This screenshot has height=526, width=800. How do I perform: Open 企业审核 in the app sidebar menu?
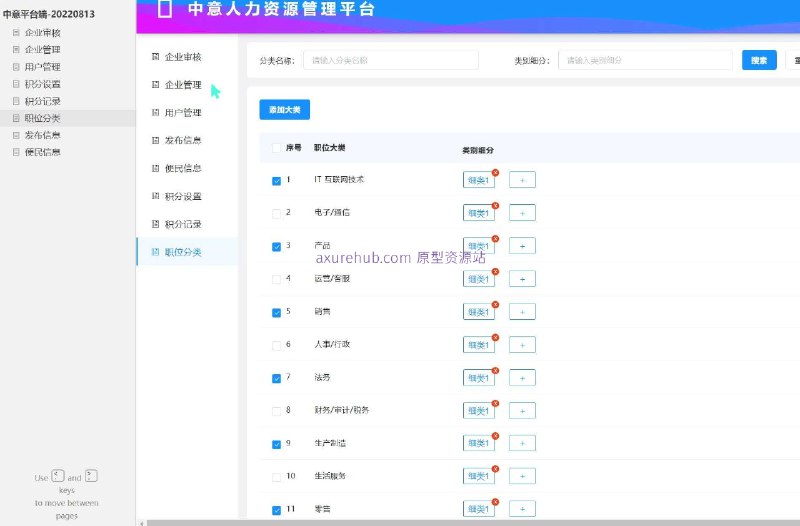click(x=187, y=57)
